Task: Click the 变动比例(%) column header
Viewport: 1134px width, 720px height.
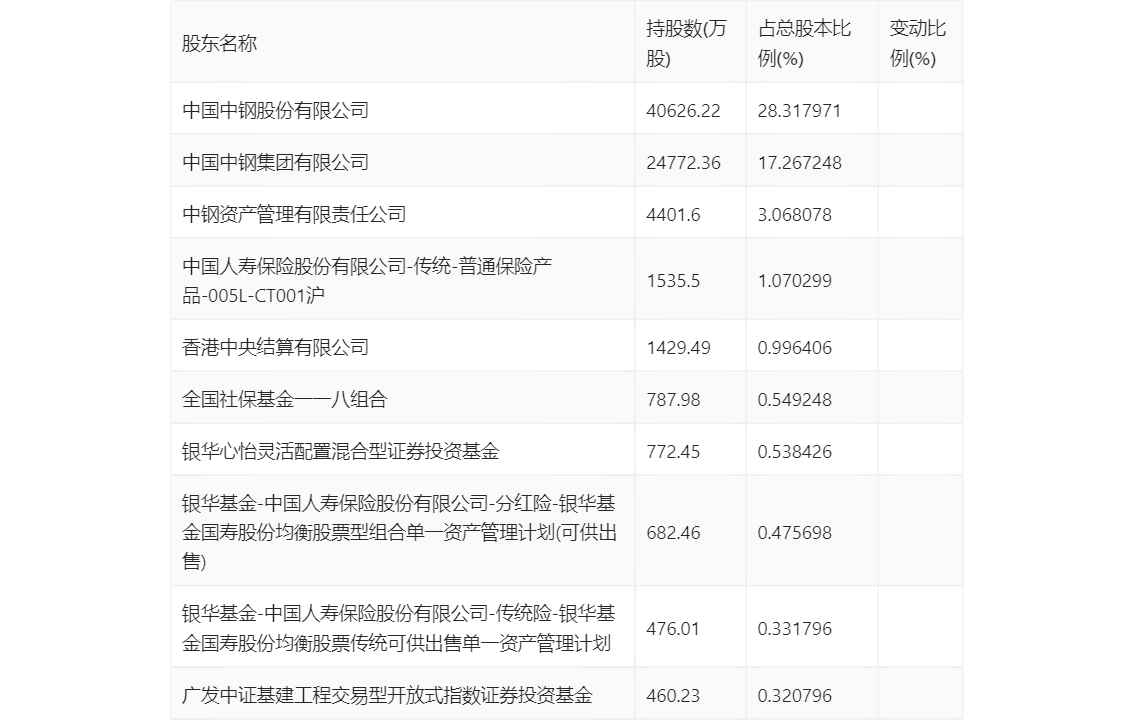Action: [917, 43]
